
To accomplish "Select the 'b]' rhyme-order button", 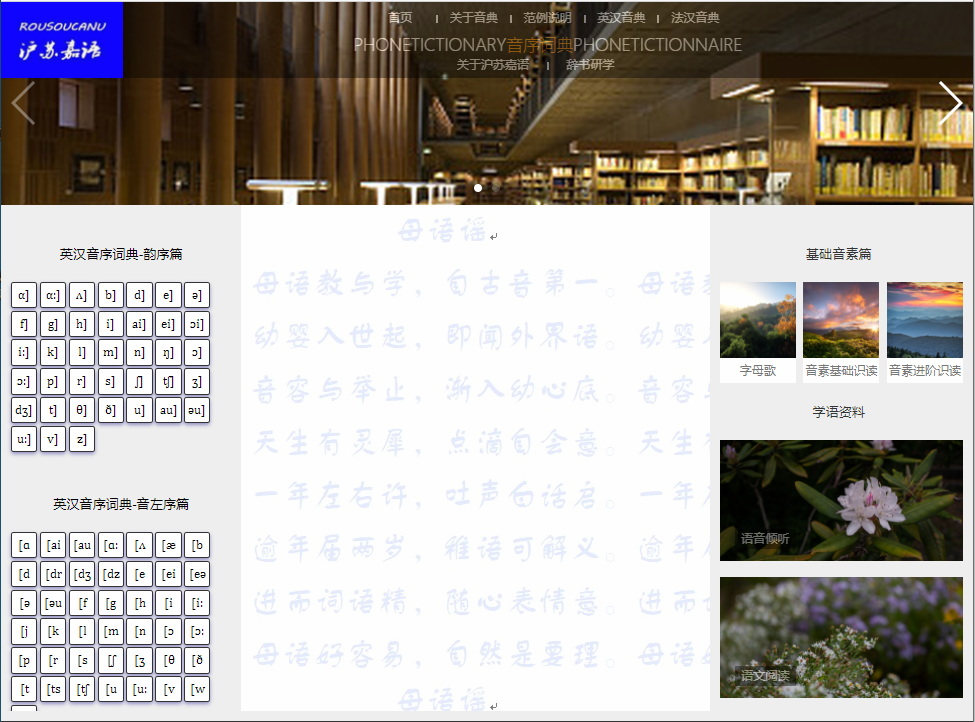I will pyautogui.click(x=110, y=295).
